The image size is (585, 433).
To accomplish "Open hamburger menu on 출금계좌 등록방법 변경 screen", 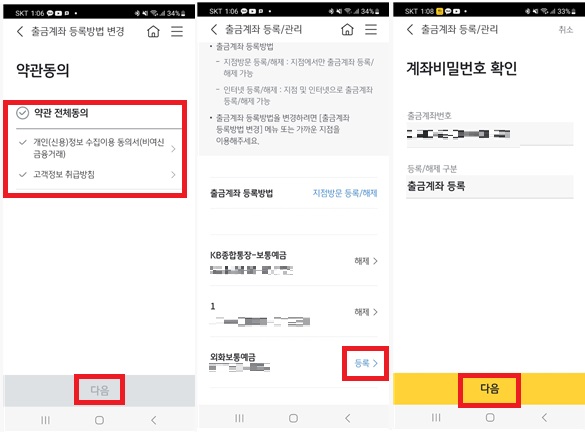I will tap(177, 31).
